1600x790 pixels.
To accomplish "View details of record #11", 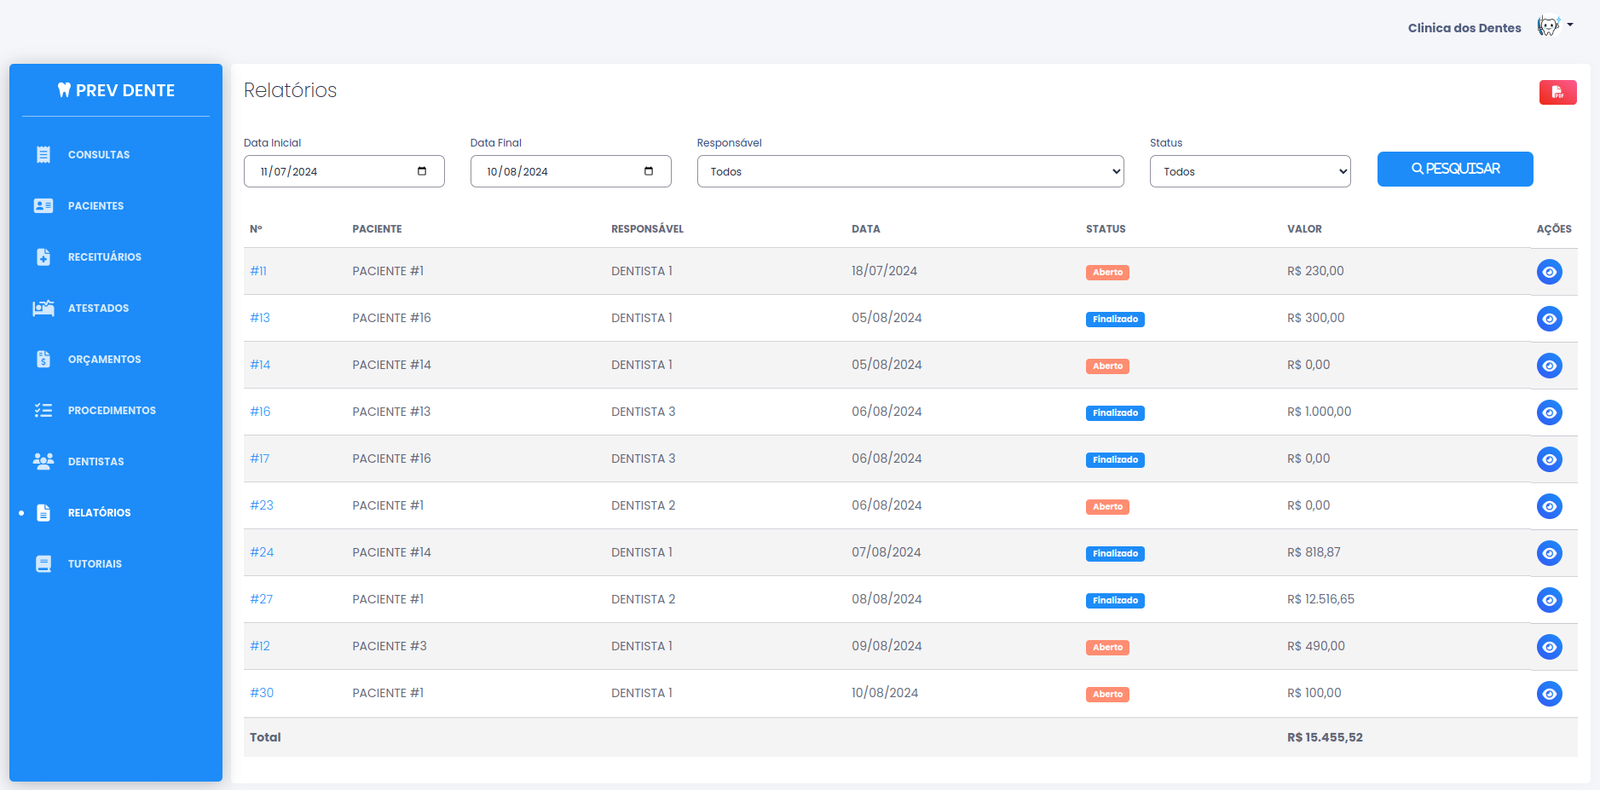I will (x=1549, y=272).
